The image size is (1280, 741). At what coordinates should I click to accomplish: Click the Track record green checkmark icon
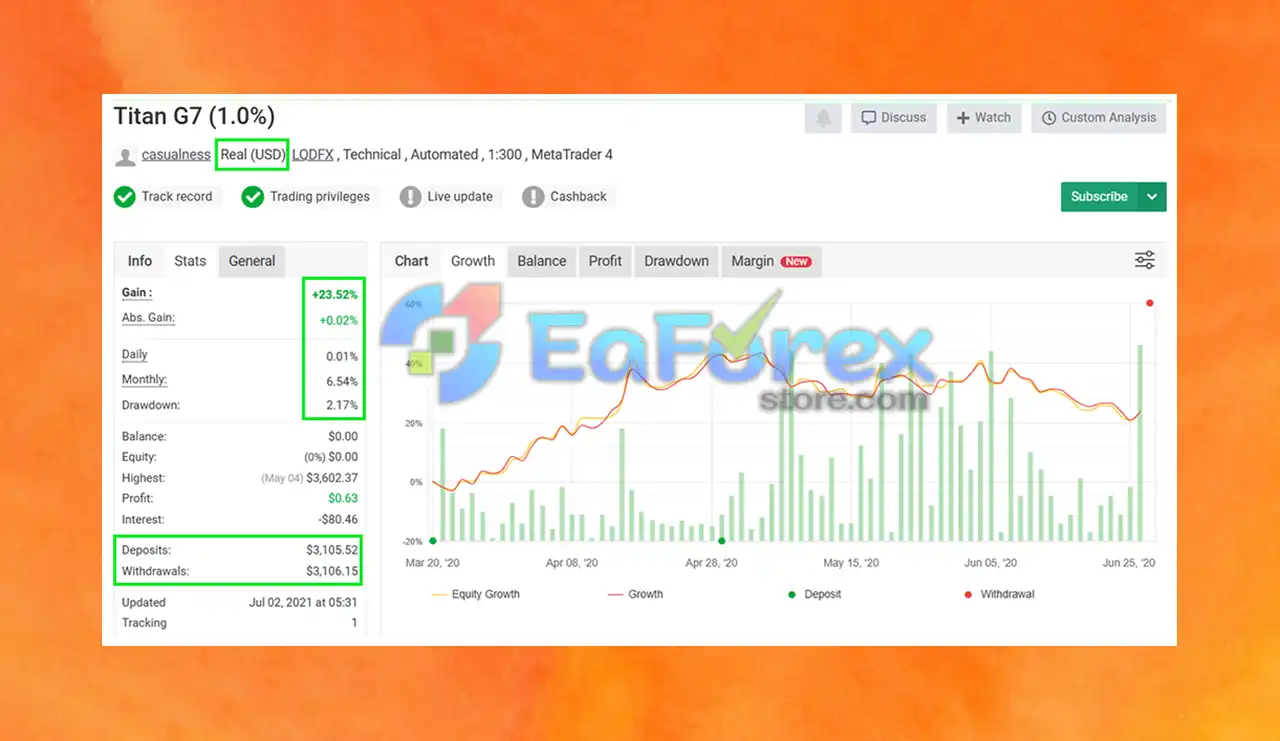point(125,197)
